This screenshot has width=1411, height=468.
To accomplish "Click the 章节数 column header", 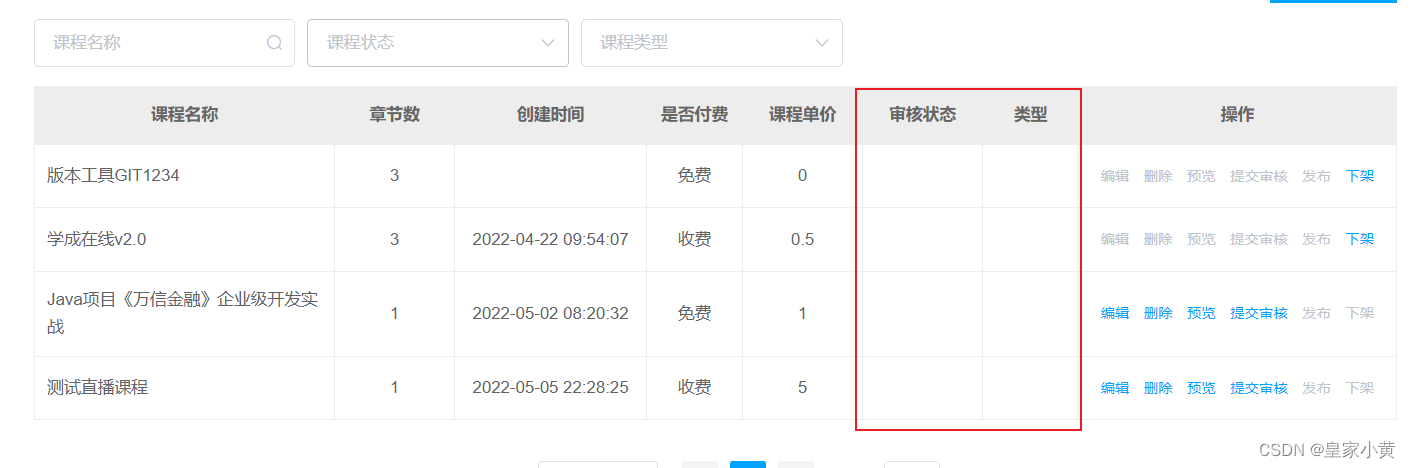I will point(394,114).
